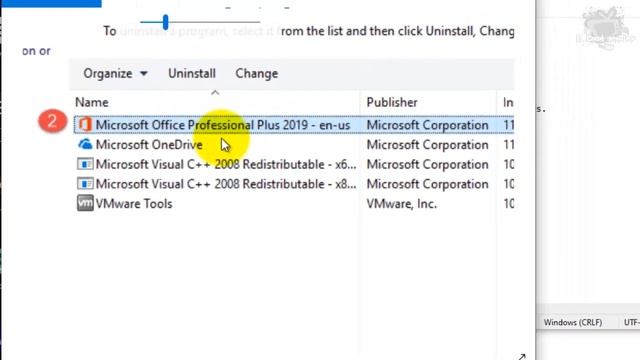
Task: Click the VMware, Inc. publisher cell
Action: coord(402,204)
